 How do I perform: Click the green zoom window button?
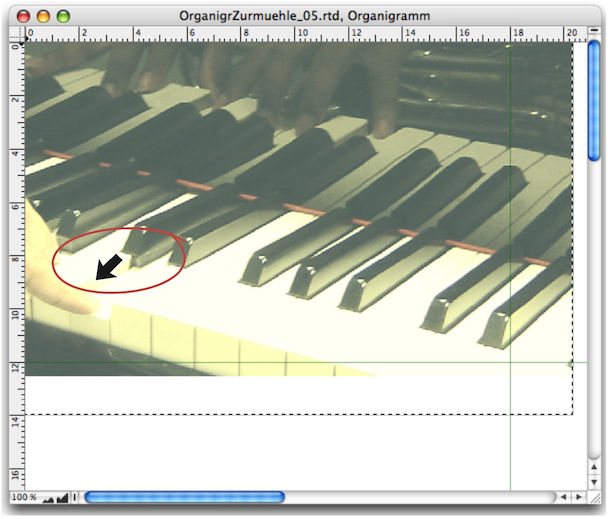tap(63, 14)
